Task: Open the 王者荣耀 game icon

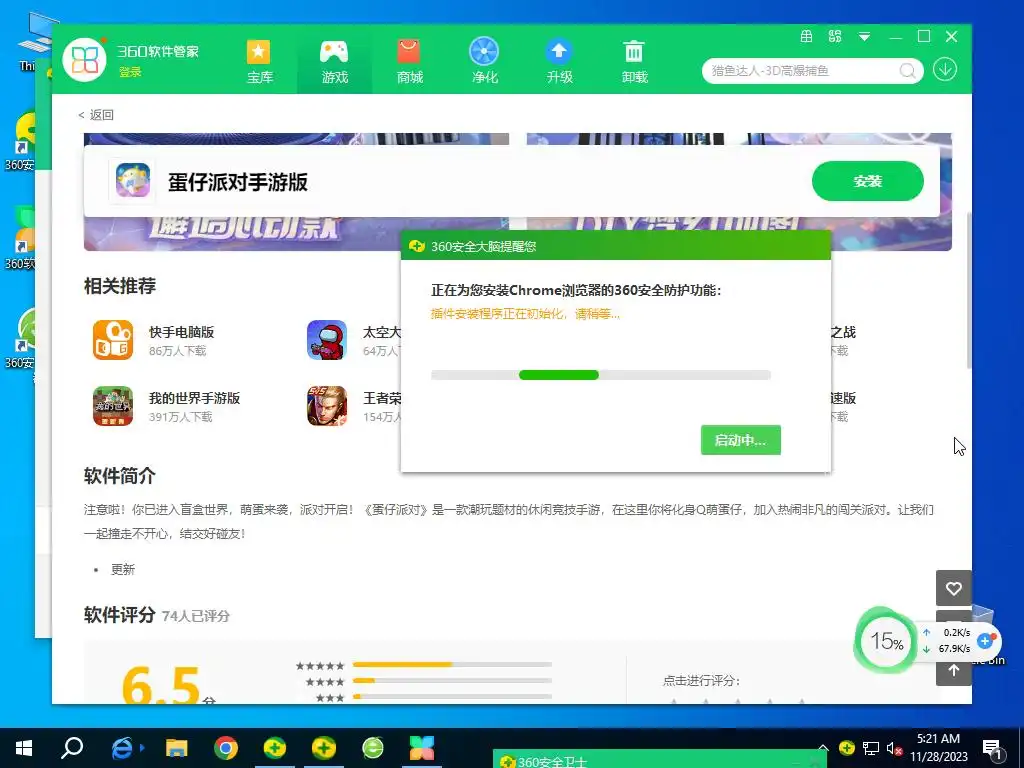Action: pos(327,406)
